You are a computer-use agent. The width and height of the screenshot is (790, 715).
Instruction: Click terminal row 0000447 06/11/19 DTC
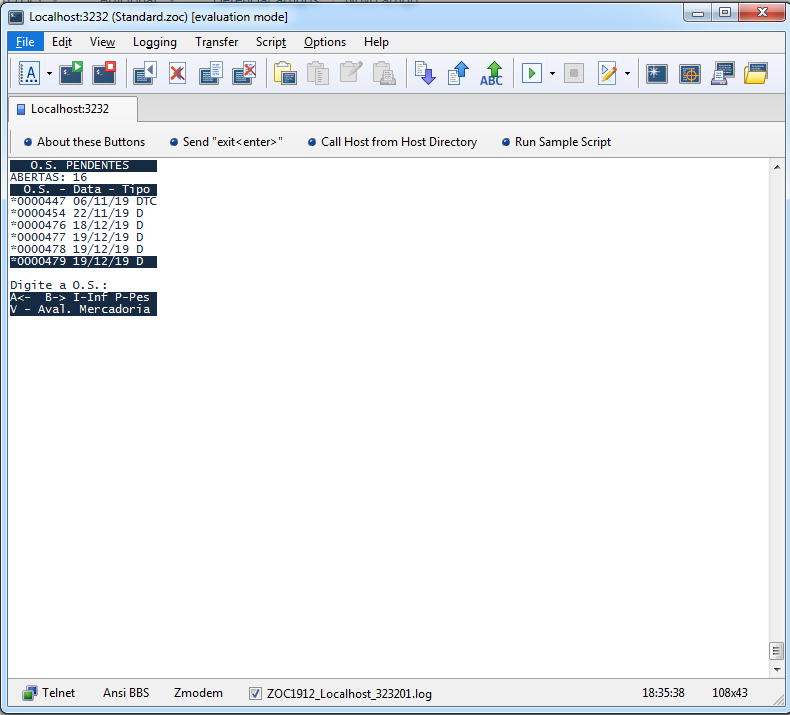click(x=84, y=202)
